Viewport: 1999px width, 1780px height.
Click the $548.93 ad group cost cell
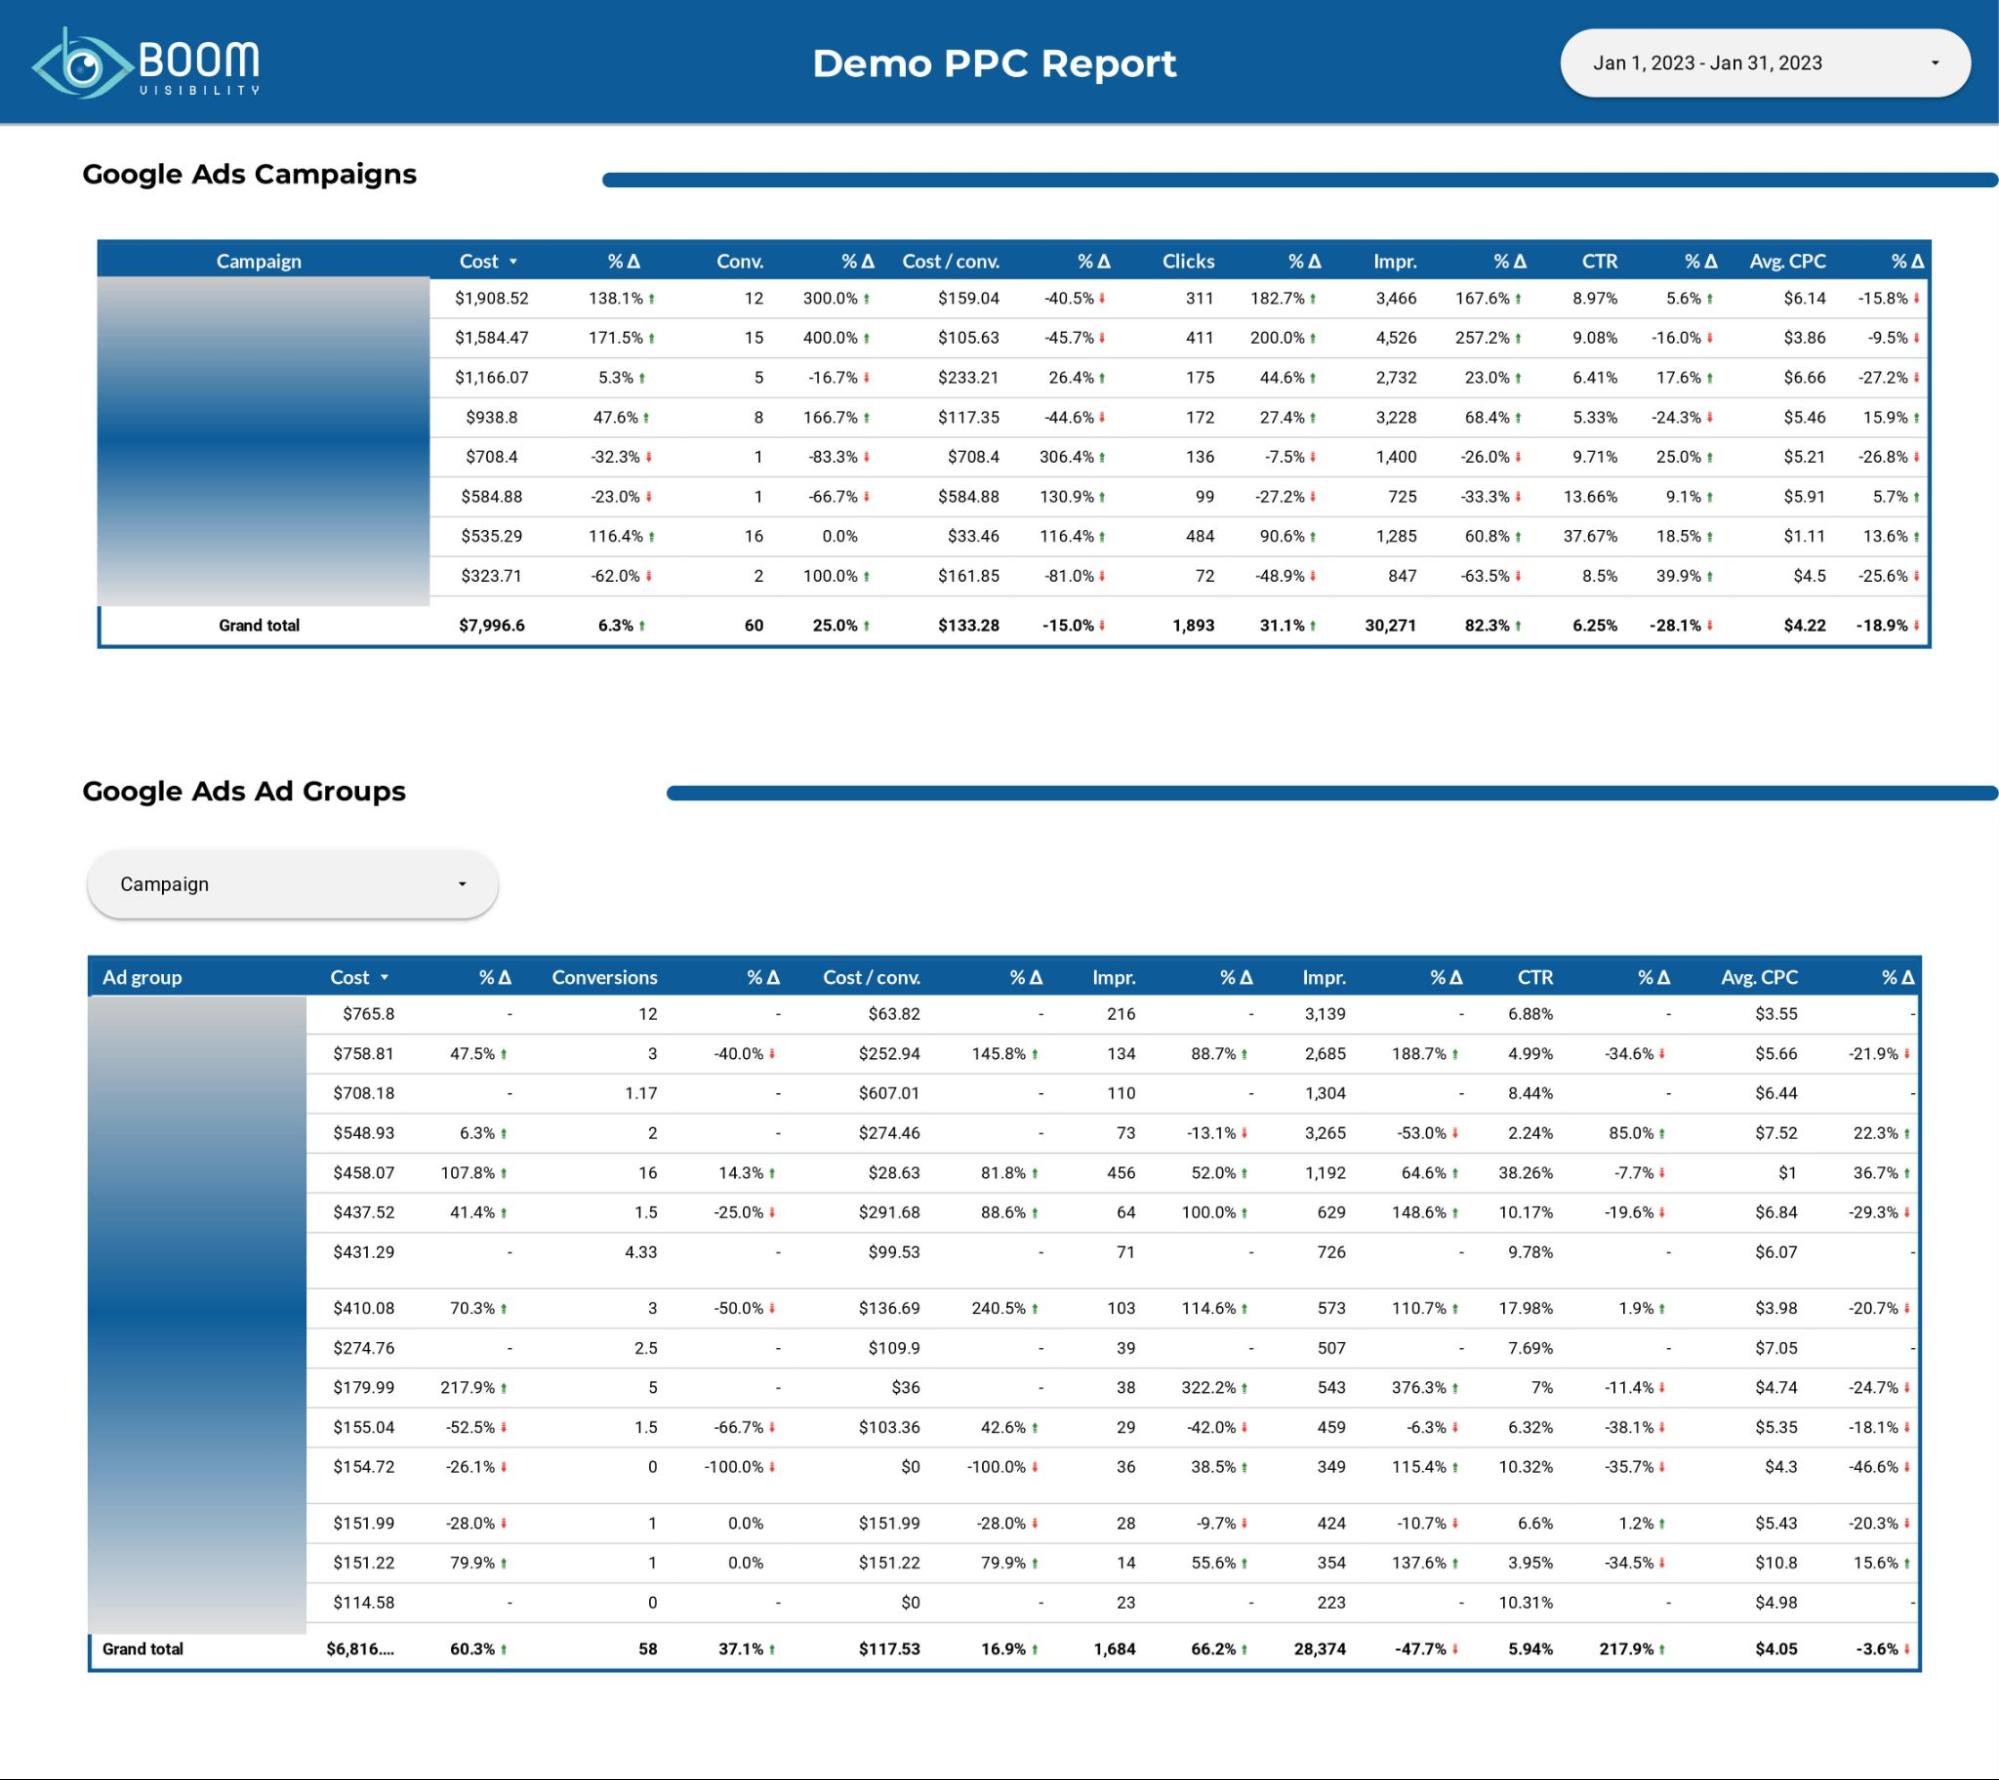(364, 1133)
